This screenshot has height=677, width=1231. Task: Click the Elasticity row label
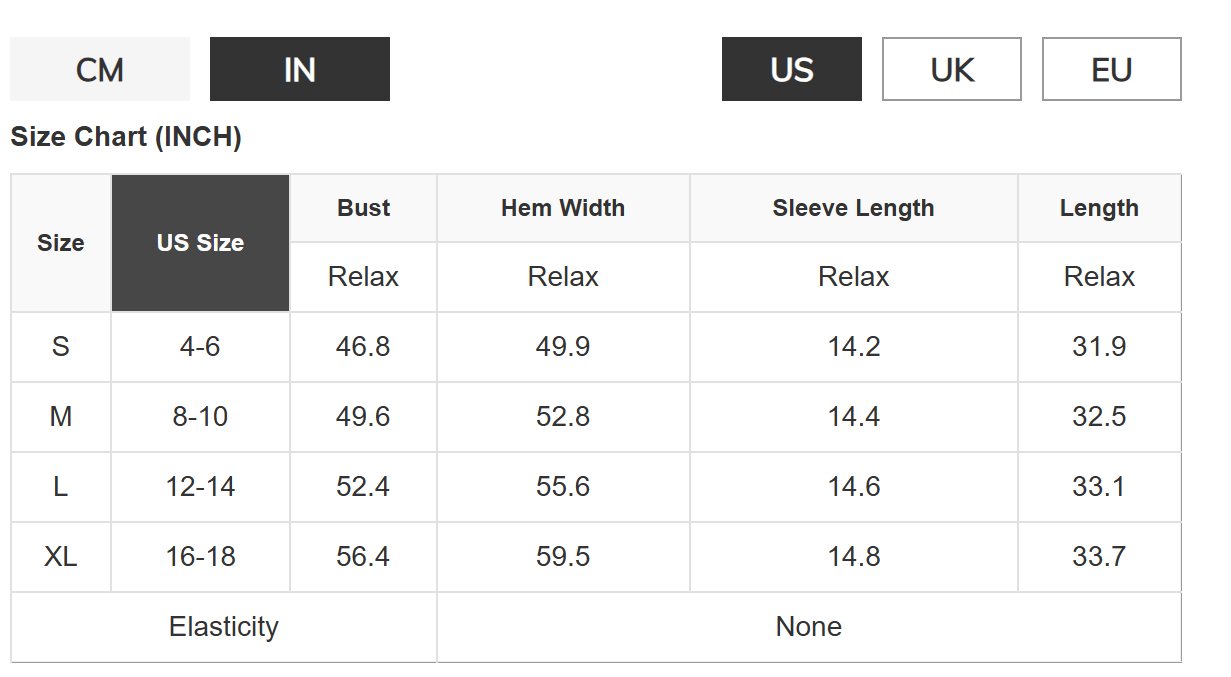(x=224, y=627)
